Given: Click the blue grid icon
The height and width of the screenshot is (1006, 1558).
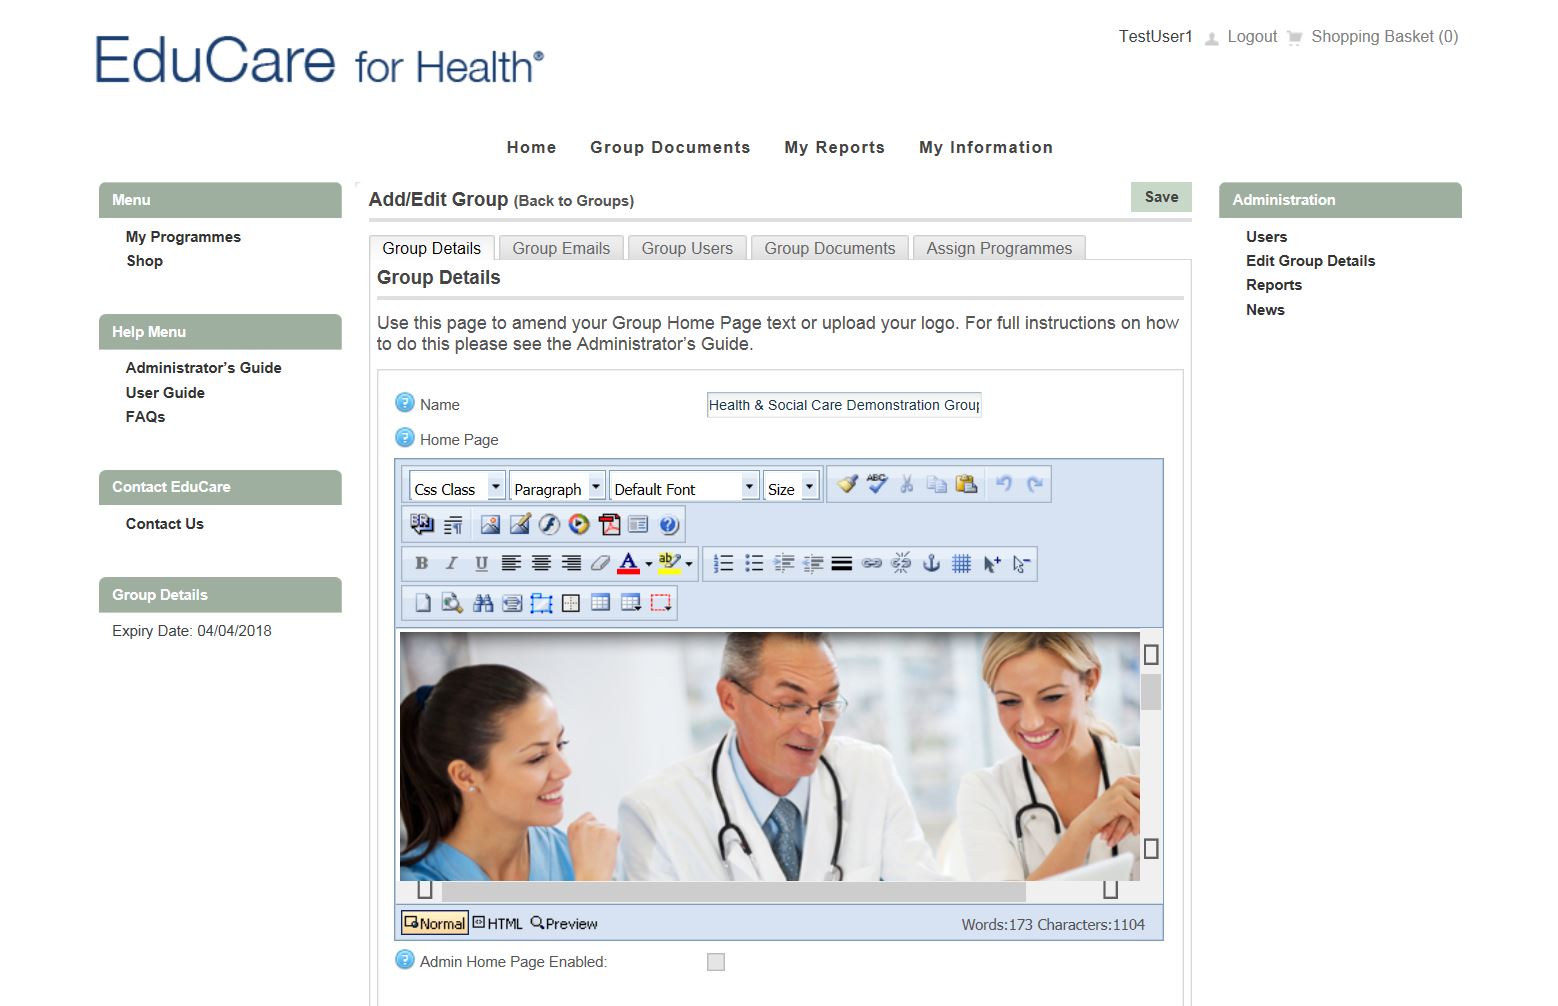Looking at the screenshot, I should [961, 563].
